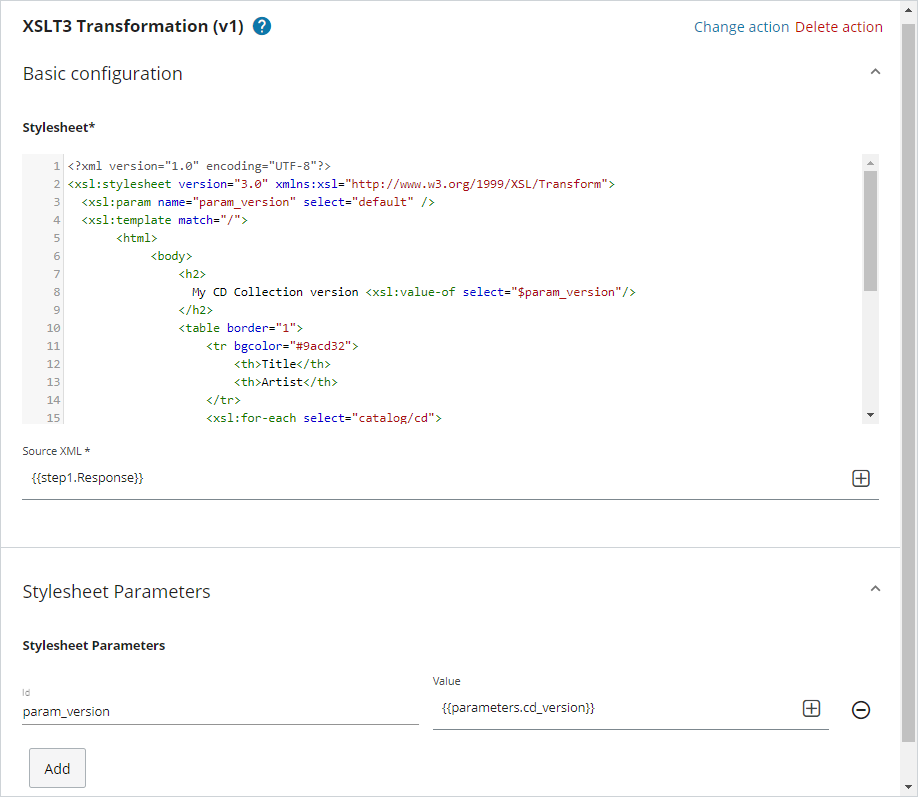
Task: Click the Delete action link
Action: [838, 27]
